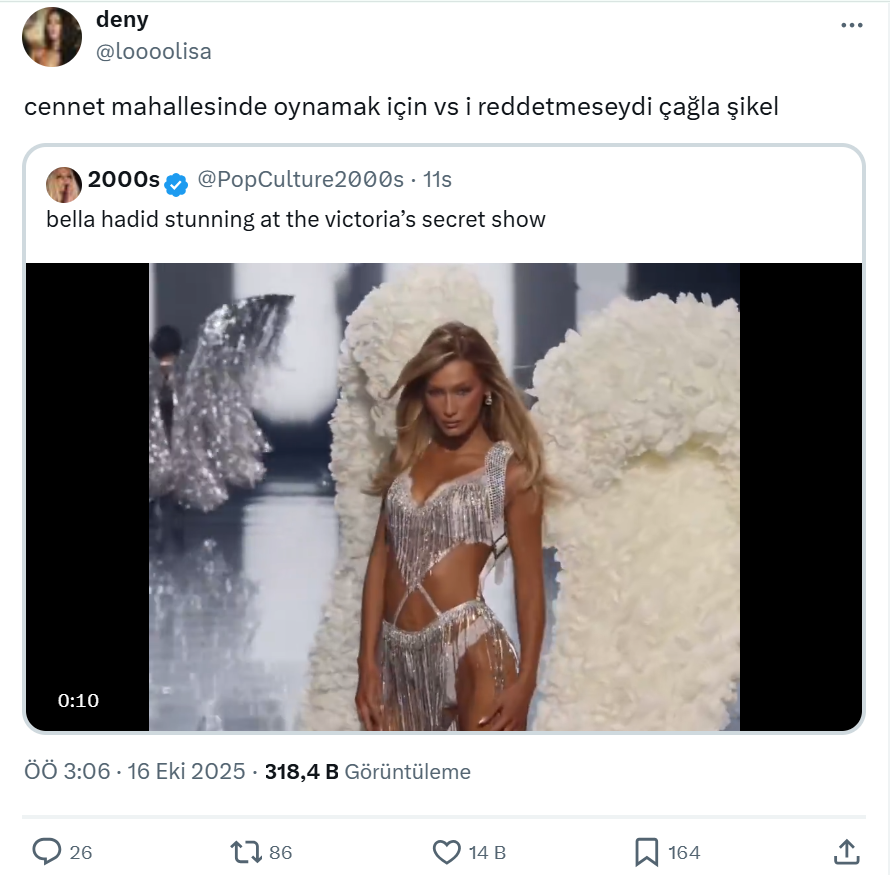Viewport: 890px width, 875px height.
Task: Open deny's profile avatar picture
Action: tap(52, 37)
